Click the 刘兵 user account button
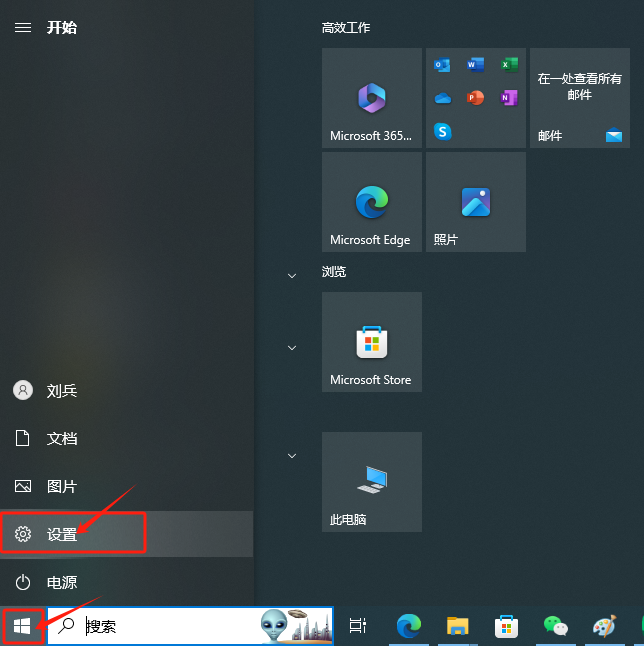The image size is (644, 646). [x=62, y=390]
